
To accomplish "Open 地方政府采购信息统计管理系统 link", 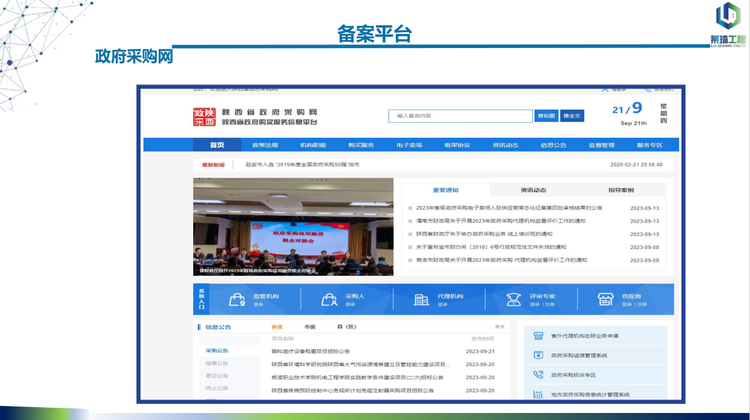I will pos(590,395).
